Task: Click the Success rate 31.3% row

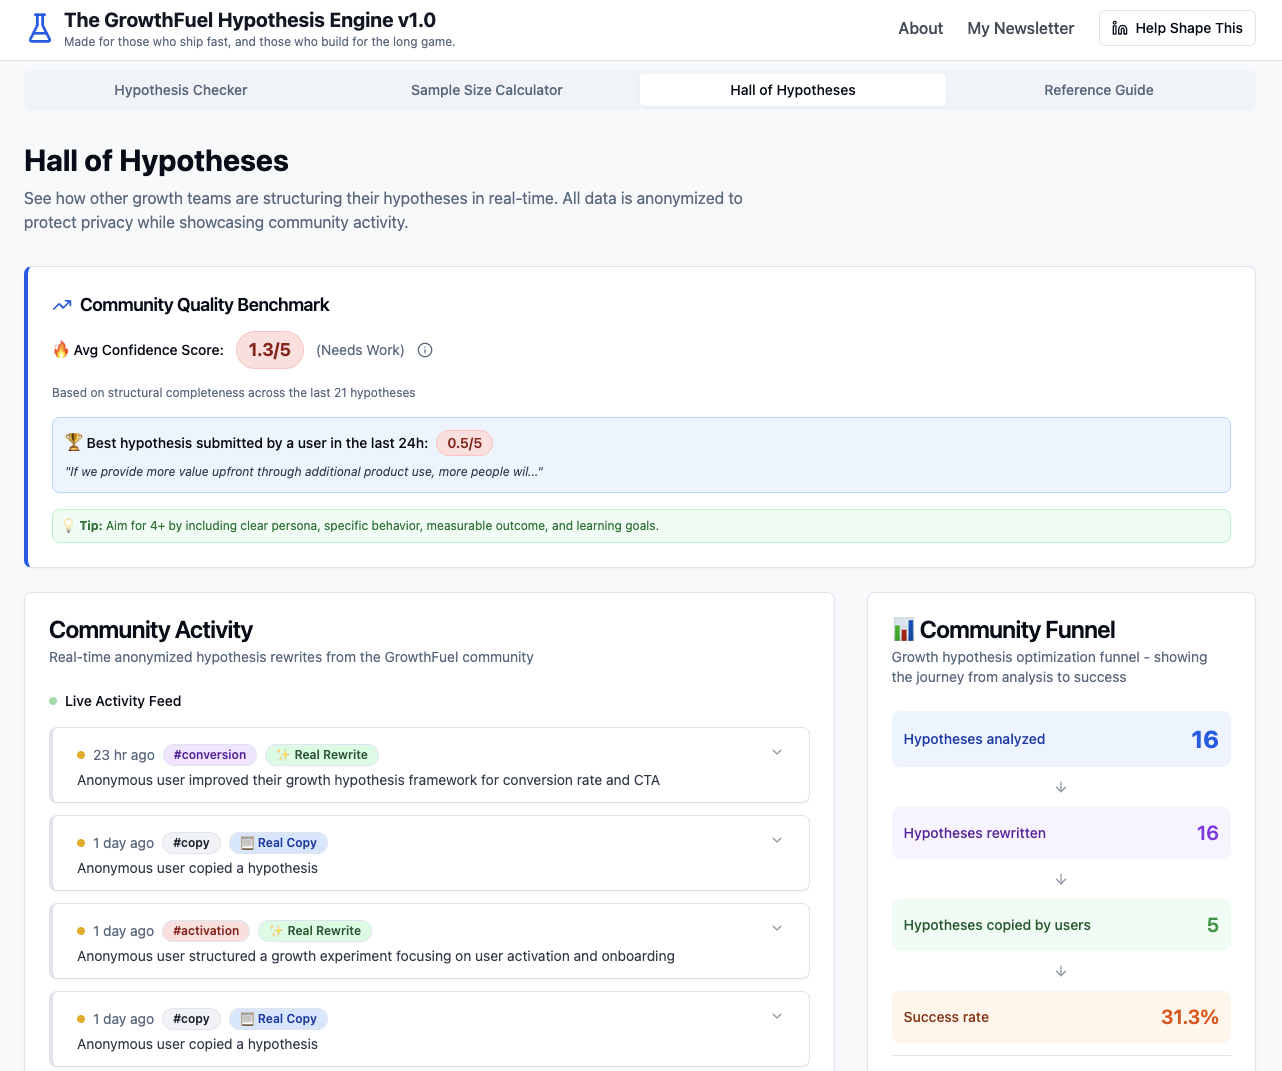Action: click(x=1061, y=1017)
